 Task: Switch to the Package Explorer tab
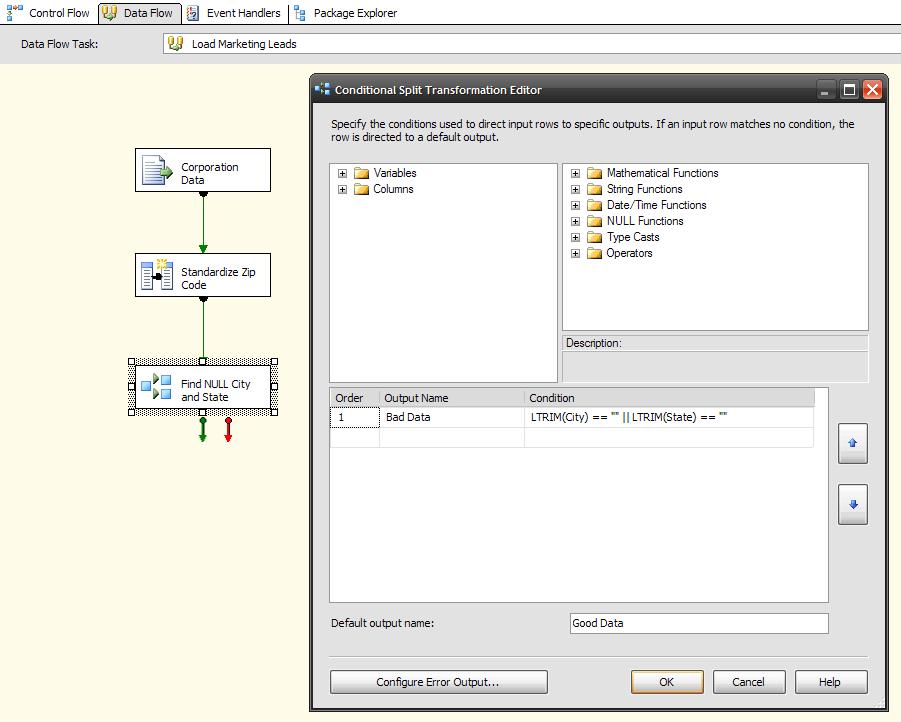346,13
